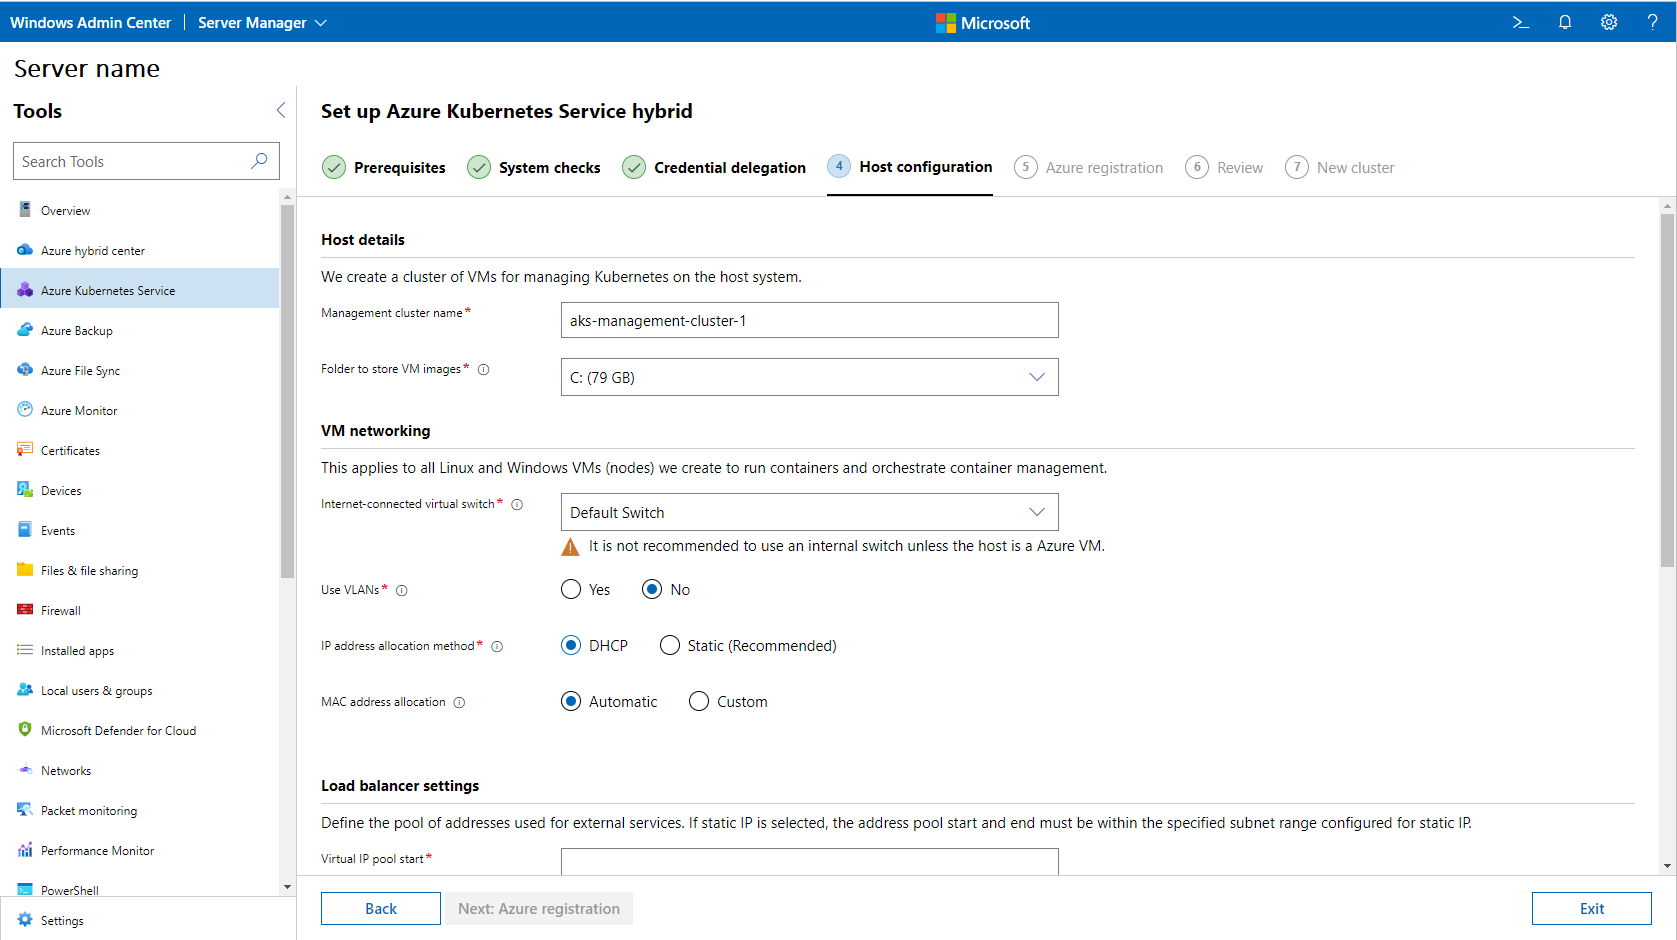Select Custom MAC address allocation
1677x940 pixels.
tap(698, 701)
